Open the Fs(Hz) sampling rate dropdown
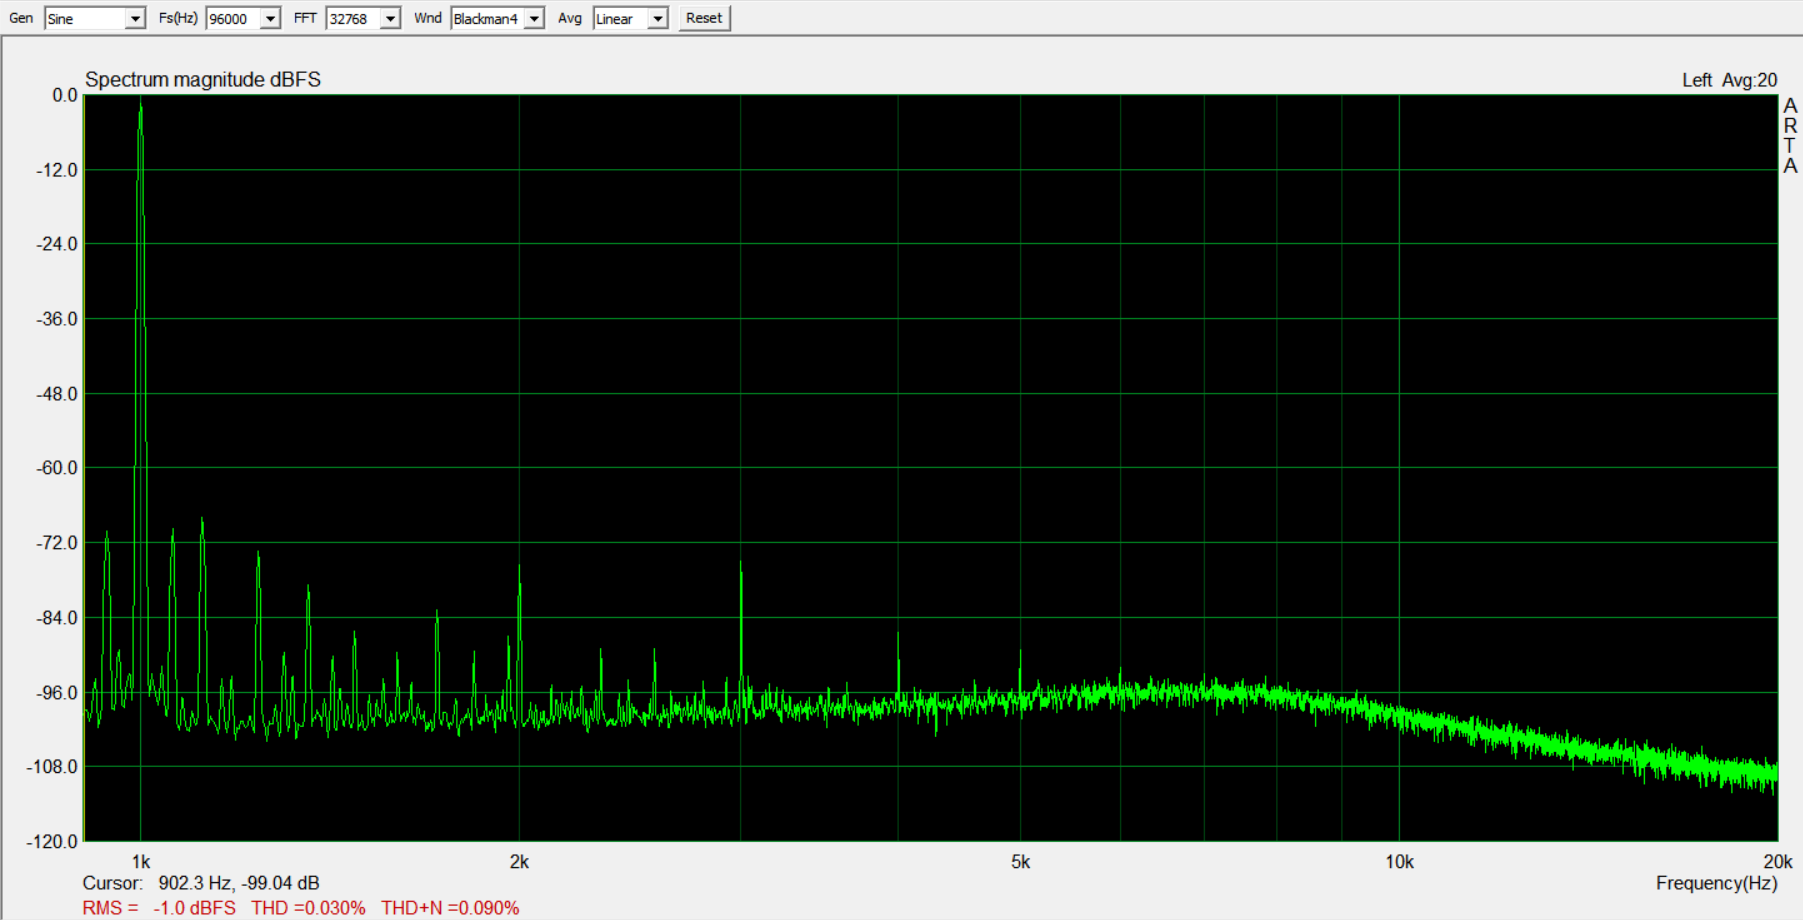The image size is (1803, 920). pyautogui.click(x=268, y=18)
